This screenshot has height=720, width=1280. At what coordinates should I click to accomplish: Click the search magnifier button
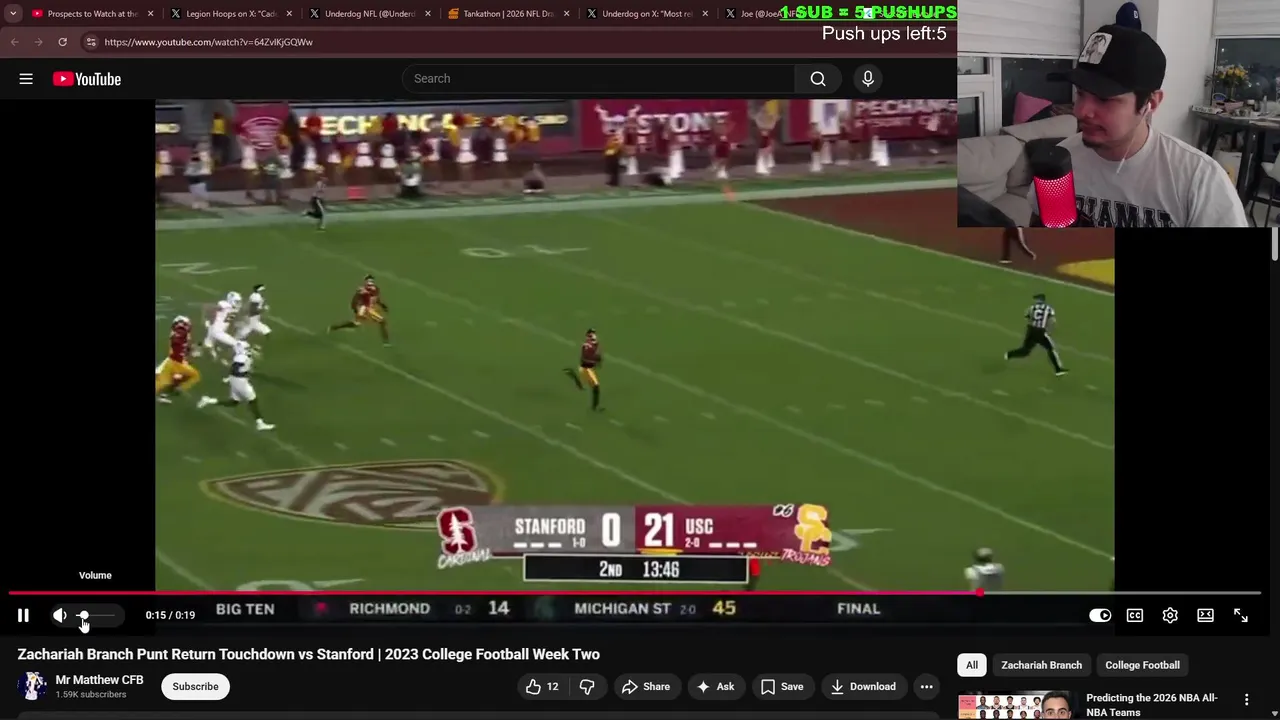point(818,79)
